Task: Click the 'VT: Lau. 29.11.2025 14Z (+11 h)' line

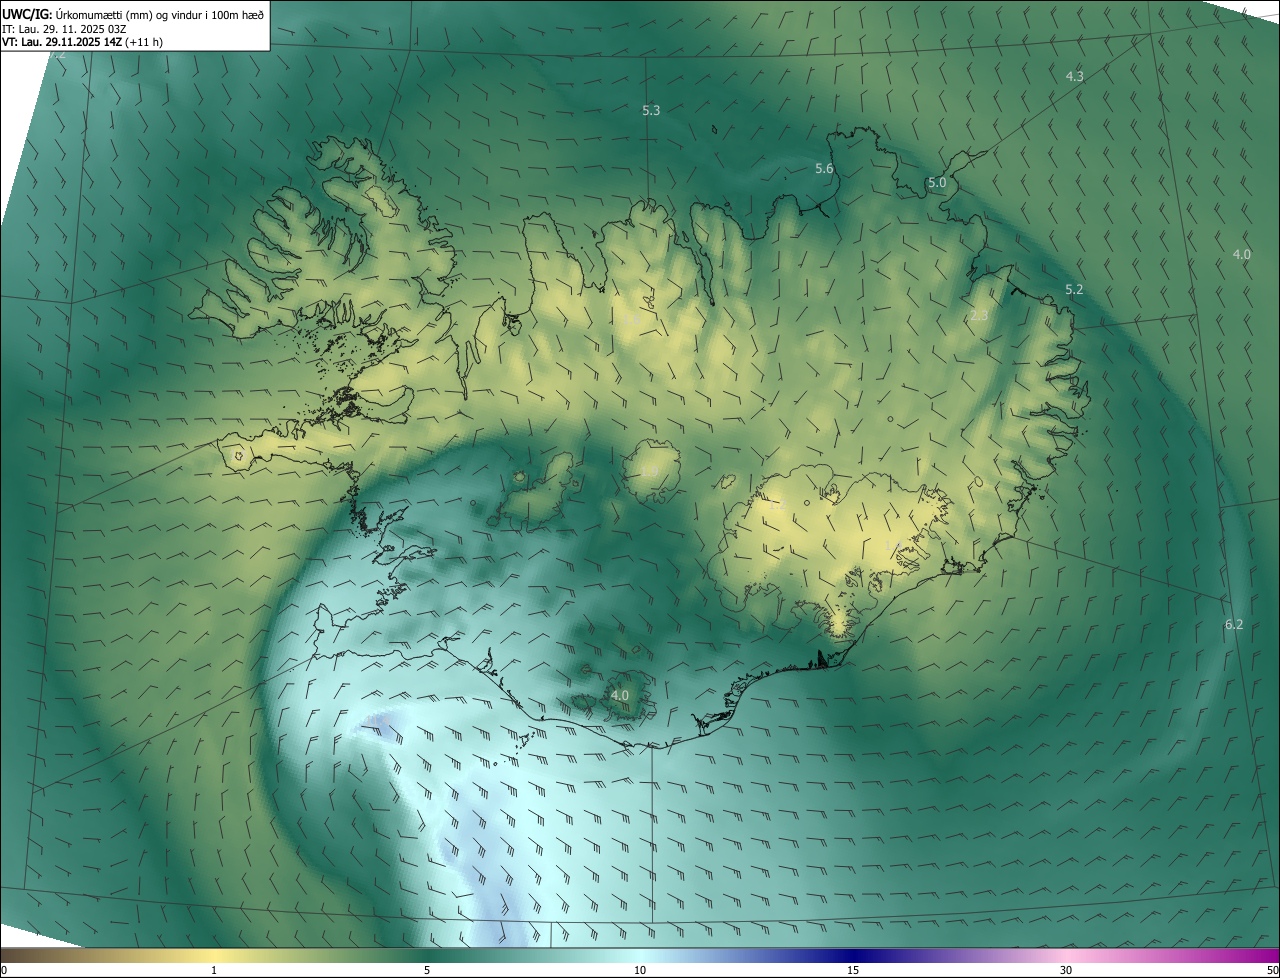Action: tap(82, 42)
